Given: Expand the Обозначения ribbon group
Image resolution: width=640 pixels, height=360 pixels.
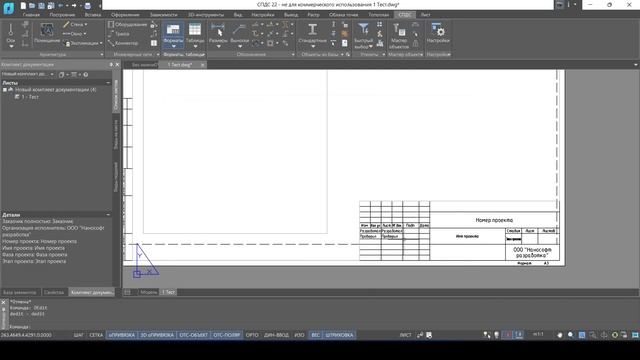Looking at the screenshot, I should tap(293, 54).
